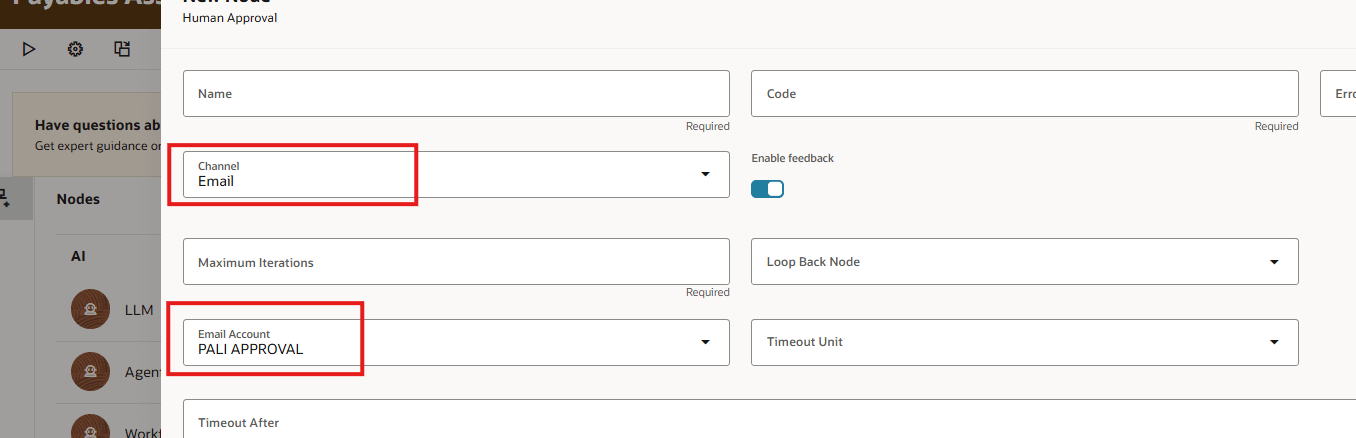
Task: Select the add-node icon in left sidebar
Action: [x=5, y=198]
